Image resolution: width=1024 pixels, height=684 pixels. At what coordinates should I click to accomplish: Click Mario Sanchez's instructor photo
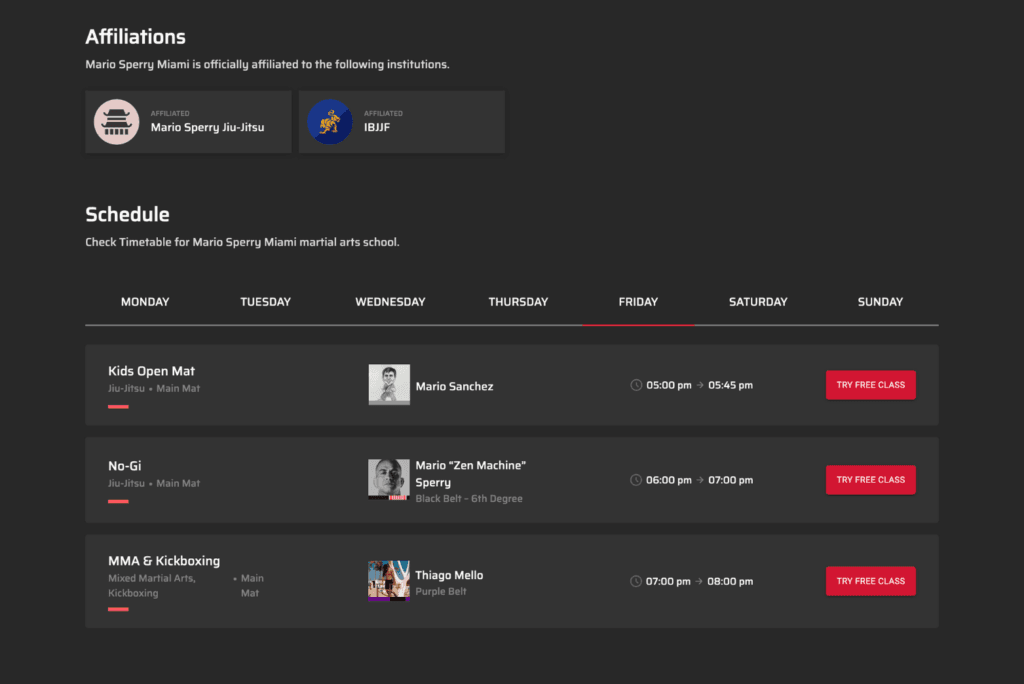coord(389,385)
